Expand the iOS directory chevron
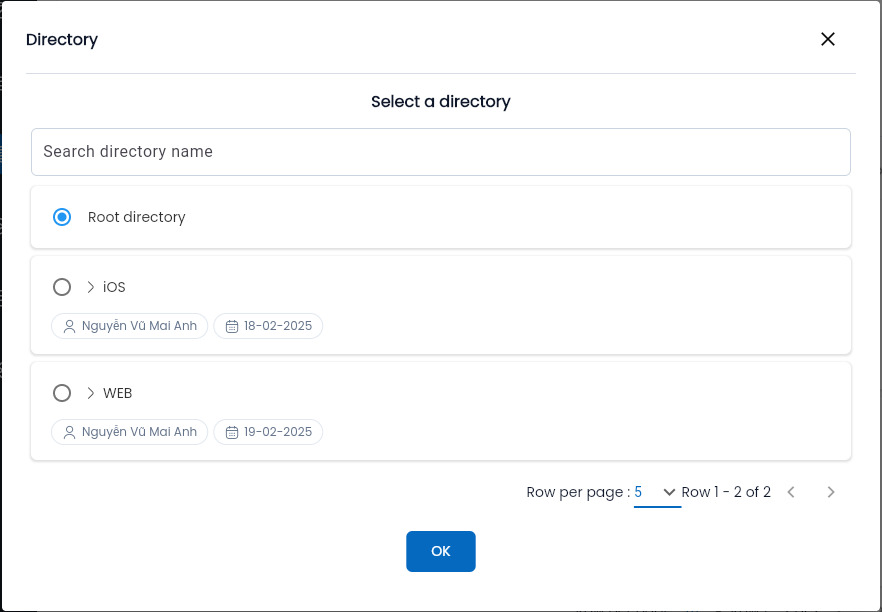 [91, 287]
